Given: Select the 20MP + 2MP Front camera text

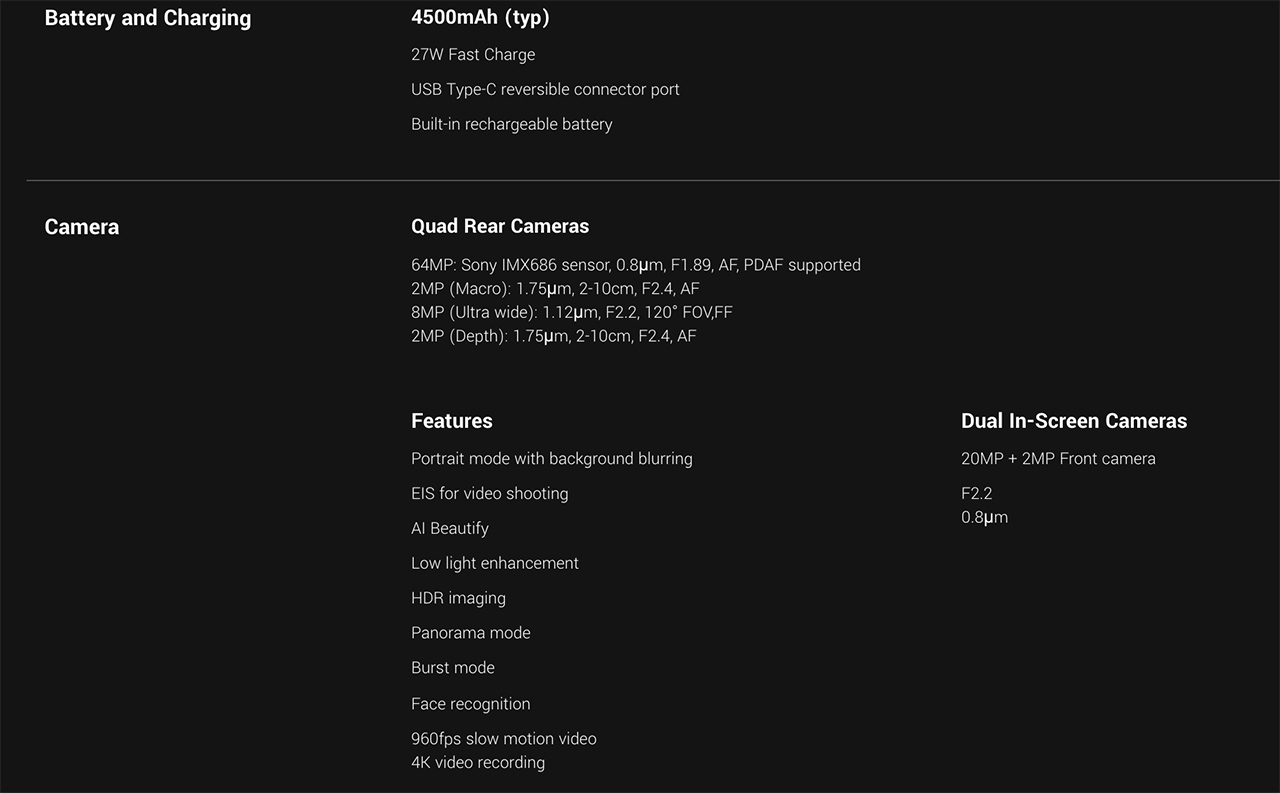Looking at the screenshot, I should [x=1058, y=458].
